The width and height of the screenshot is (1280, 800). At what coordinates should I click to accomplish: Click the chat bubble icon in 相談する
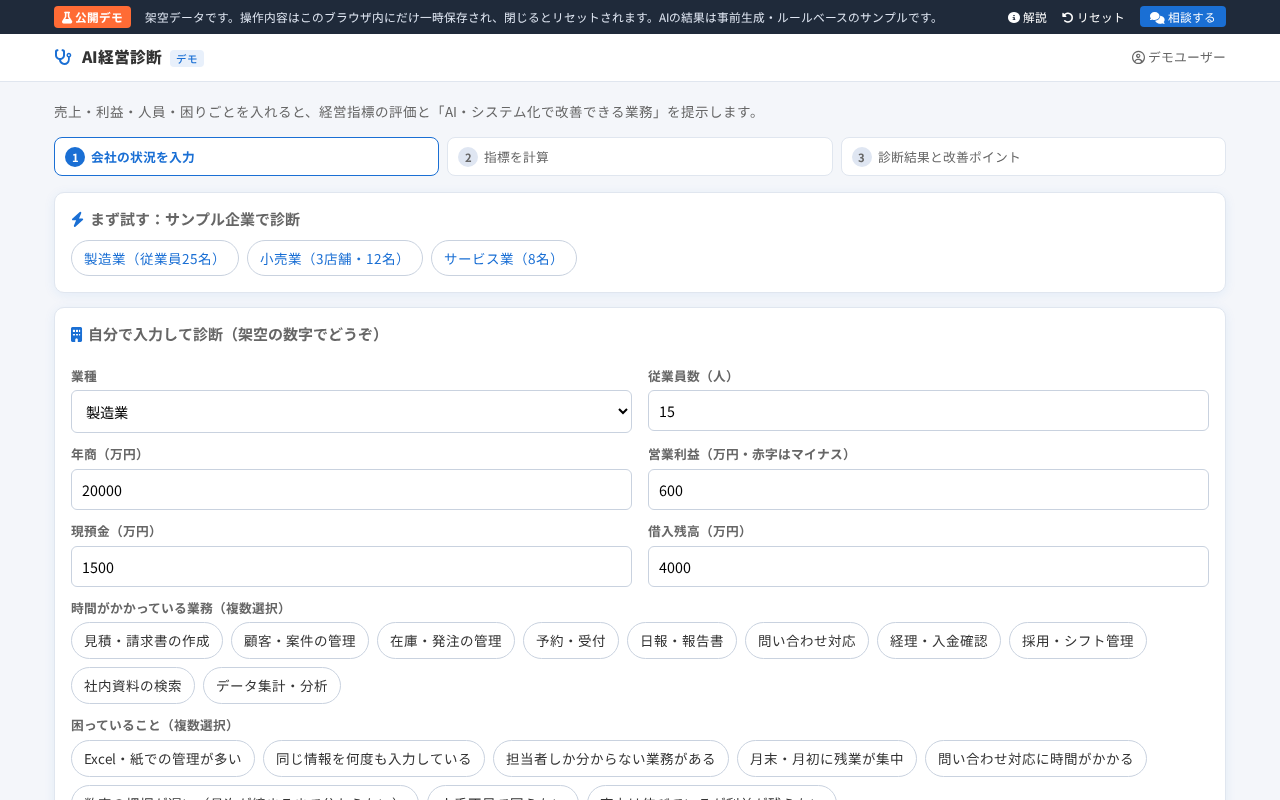(x=1157, y=17)
